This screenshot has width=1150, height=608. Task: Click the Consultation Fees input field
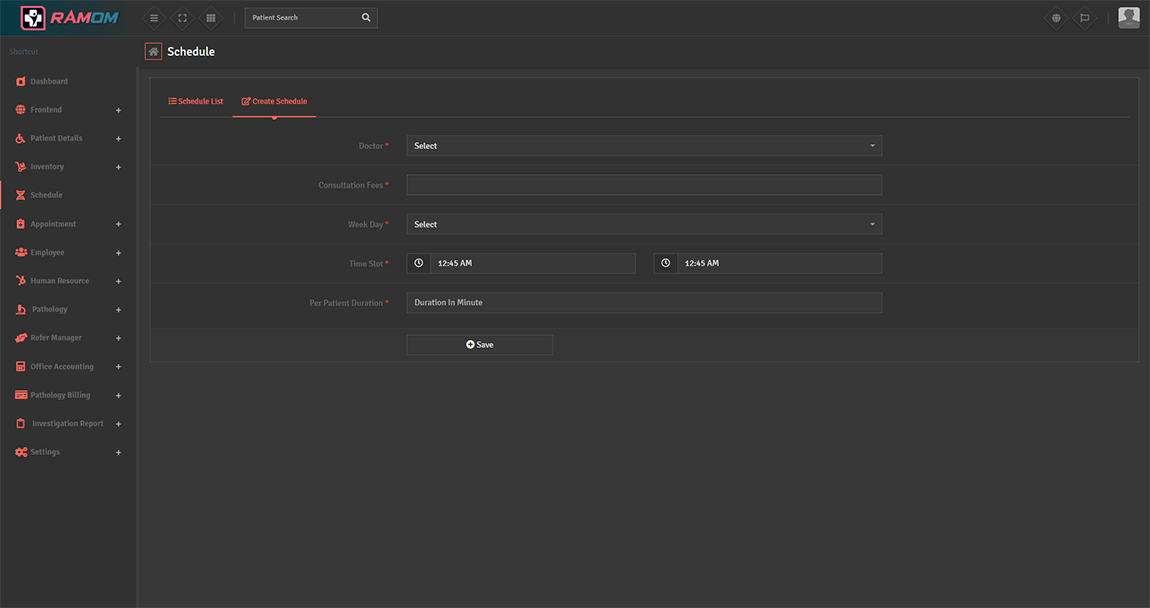point(644,185)
